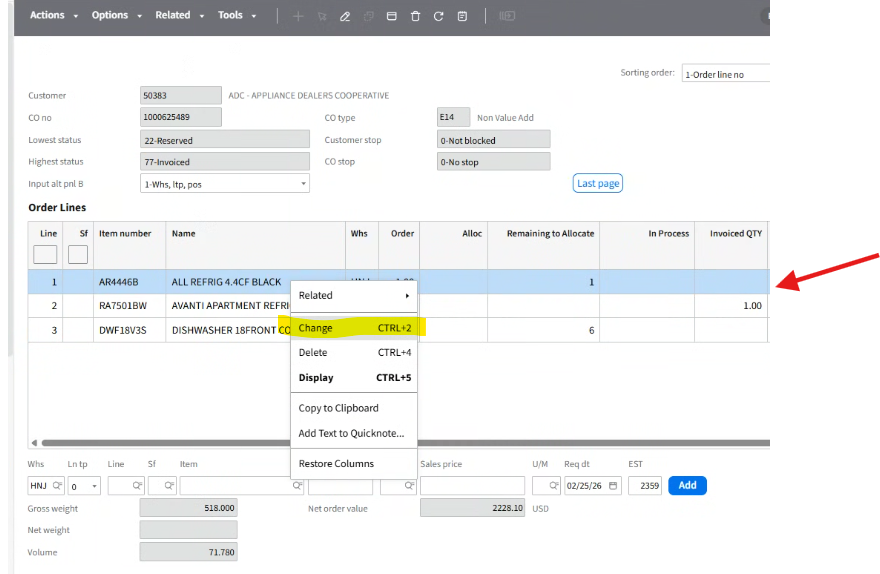Click the Last page button
880x574 pixels.
coord(598,183)
